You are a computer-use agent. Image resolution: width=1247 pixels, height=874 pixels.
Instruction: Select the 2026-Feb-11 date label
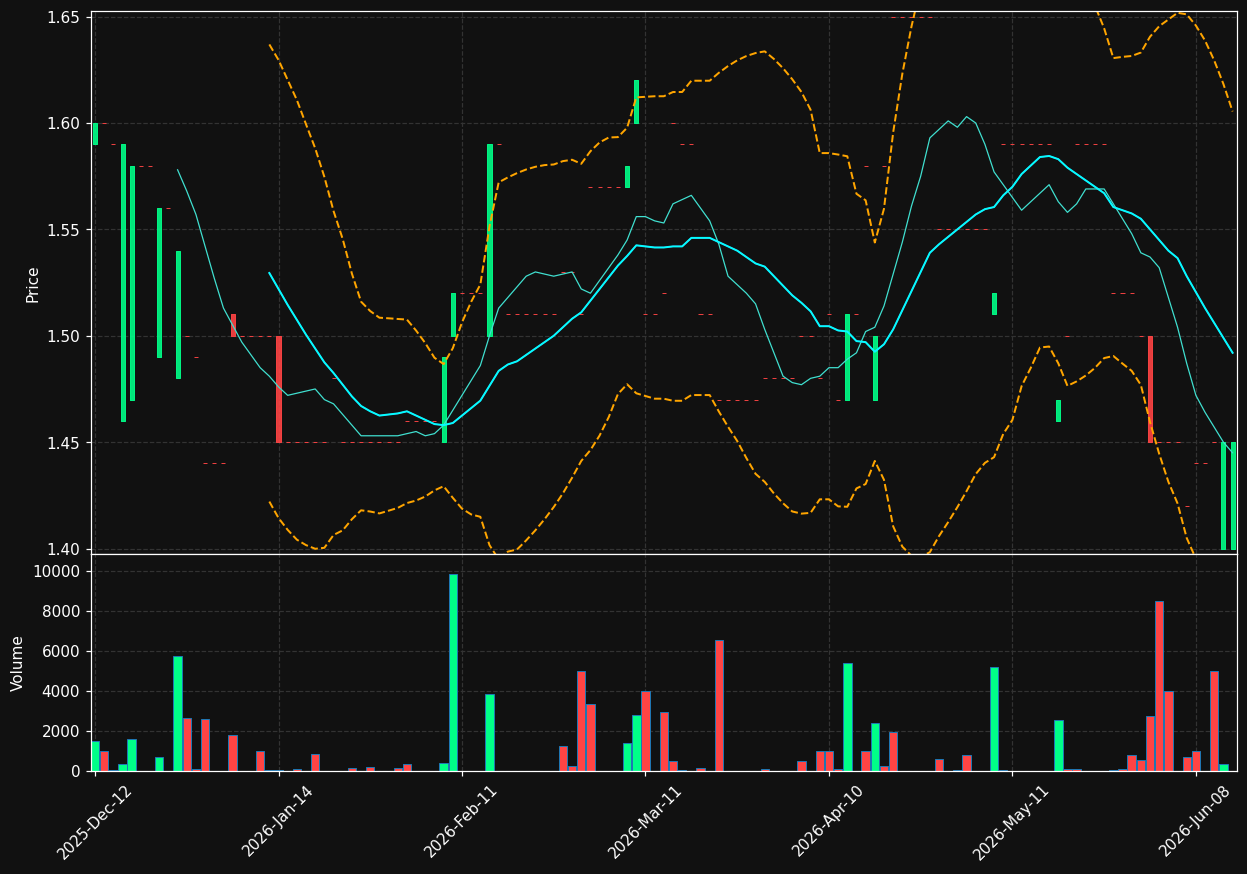[461, 822]
